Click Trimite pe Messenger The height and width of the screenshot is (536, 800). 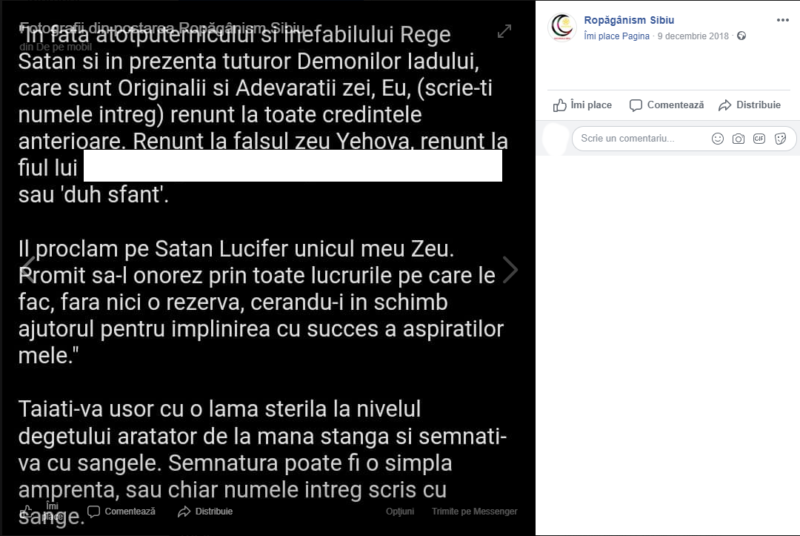pos(474,511)
